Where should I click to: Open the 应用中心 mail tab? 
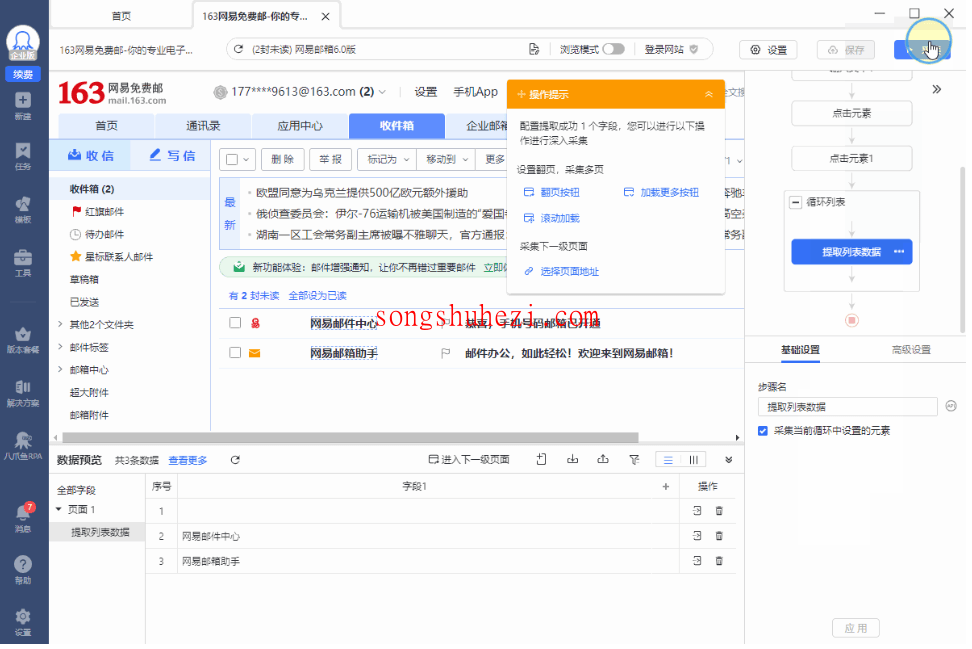pyautogui.click(x=300, y=126)
